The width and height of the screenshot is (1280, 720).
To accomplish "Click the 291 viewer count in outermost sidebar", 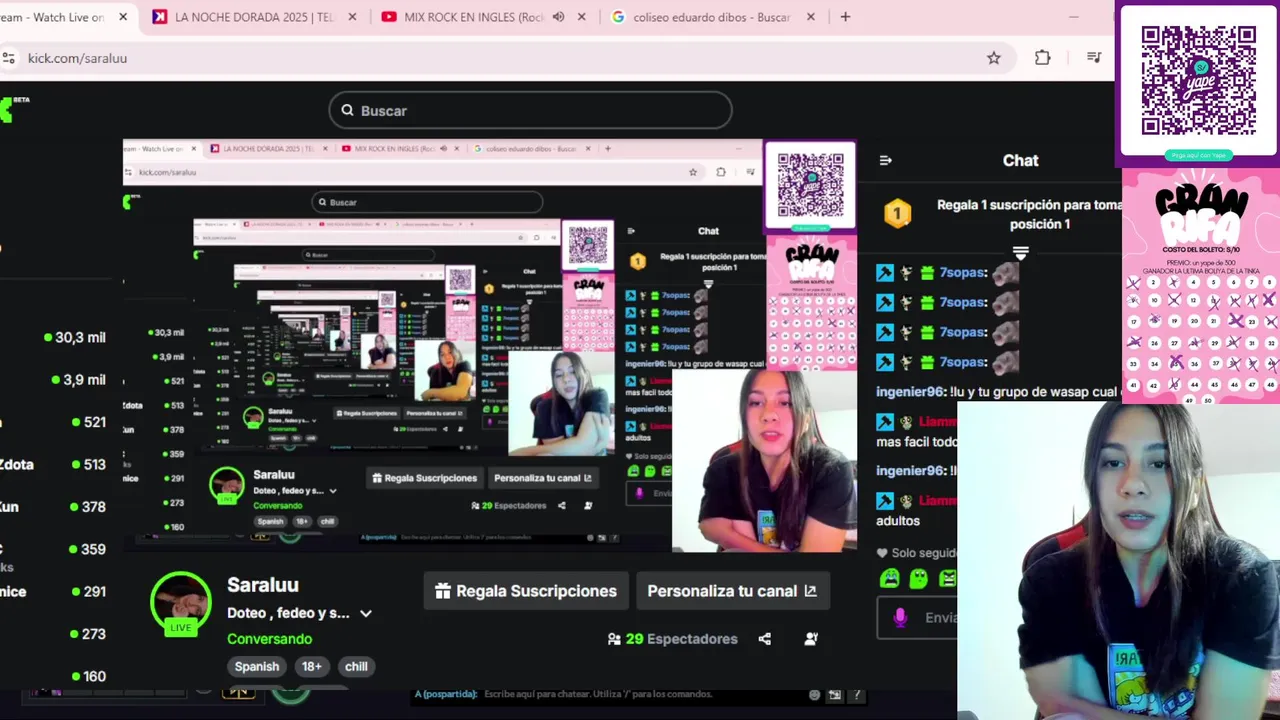I will pos(95,591).
